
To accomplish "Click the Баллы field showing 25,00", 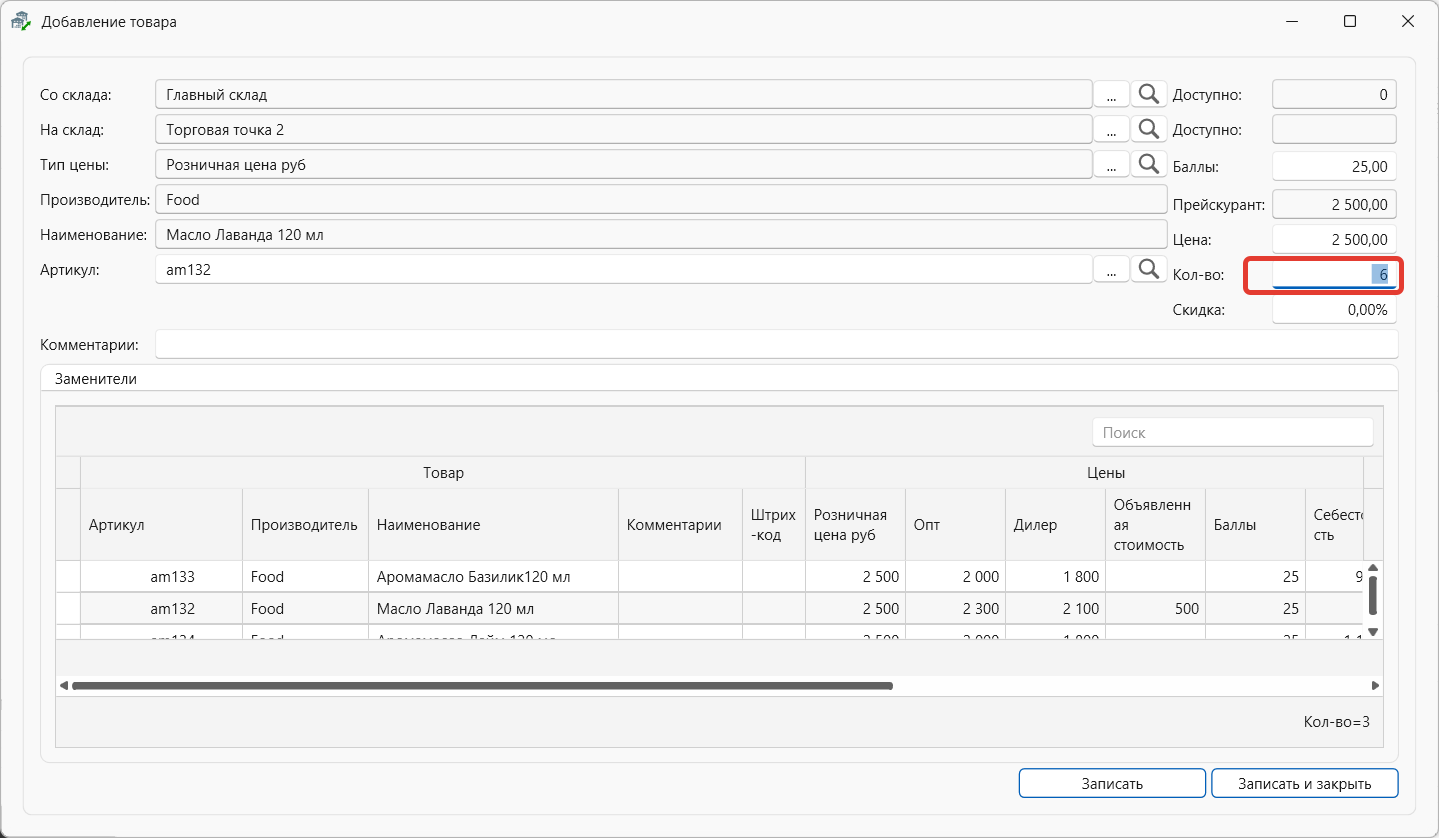I will click(1334, 168).
